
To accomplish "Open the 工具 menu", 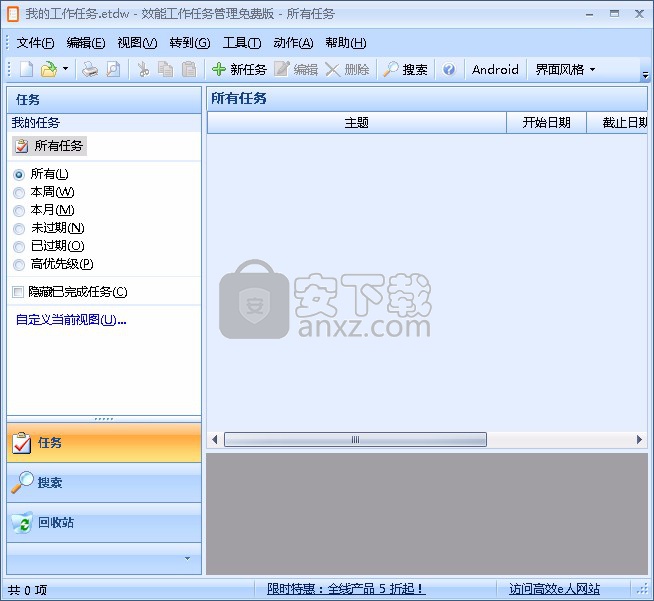I will [241, 42].
